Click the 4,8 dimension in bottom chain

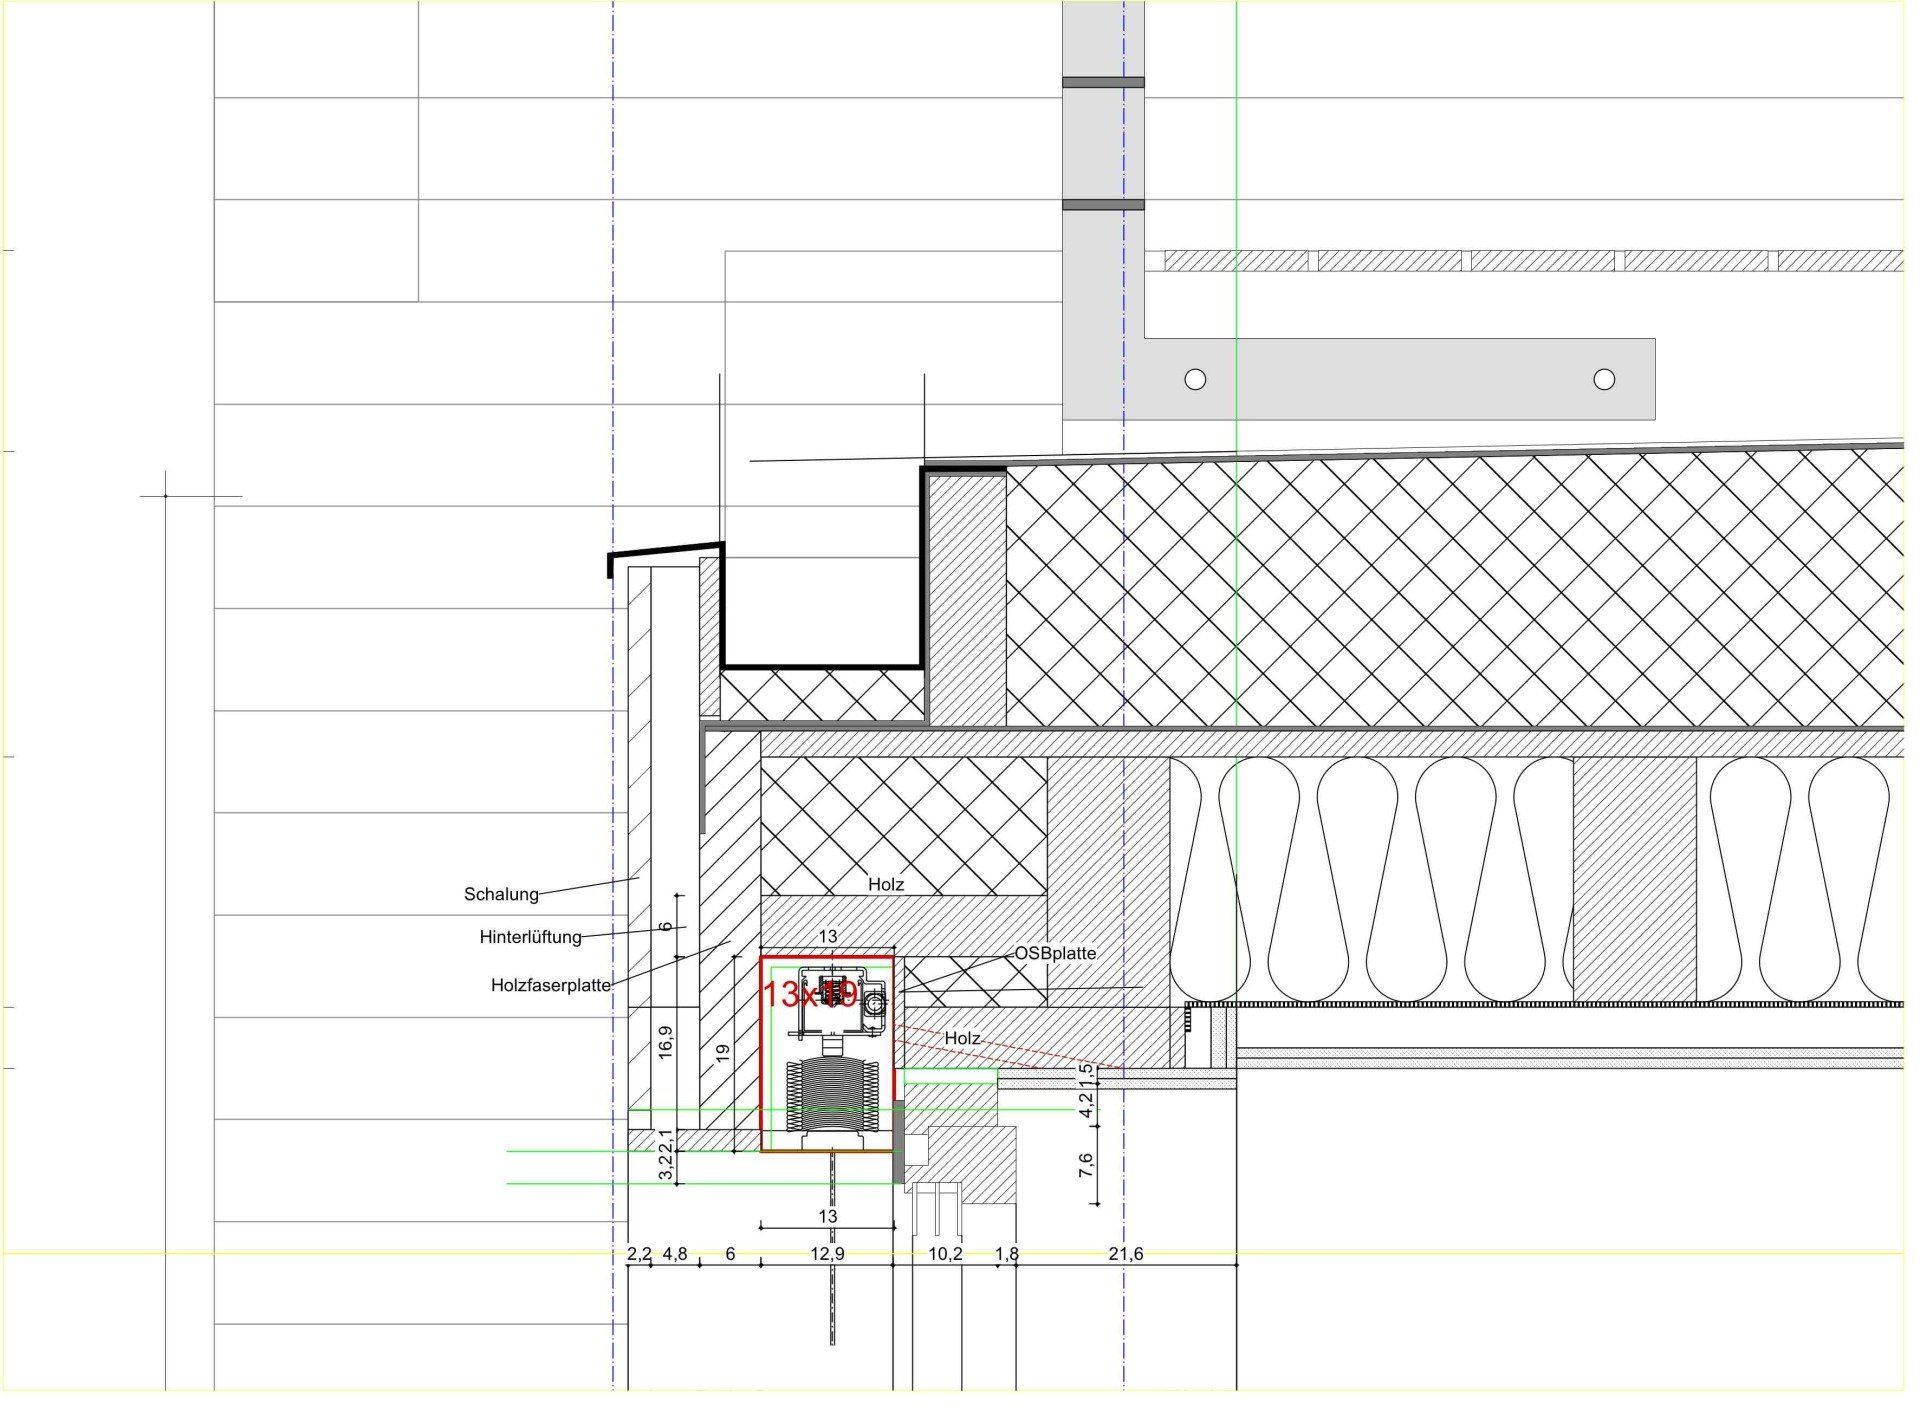pyautogui.click(x=675, y=1254)
